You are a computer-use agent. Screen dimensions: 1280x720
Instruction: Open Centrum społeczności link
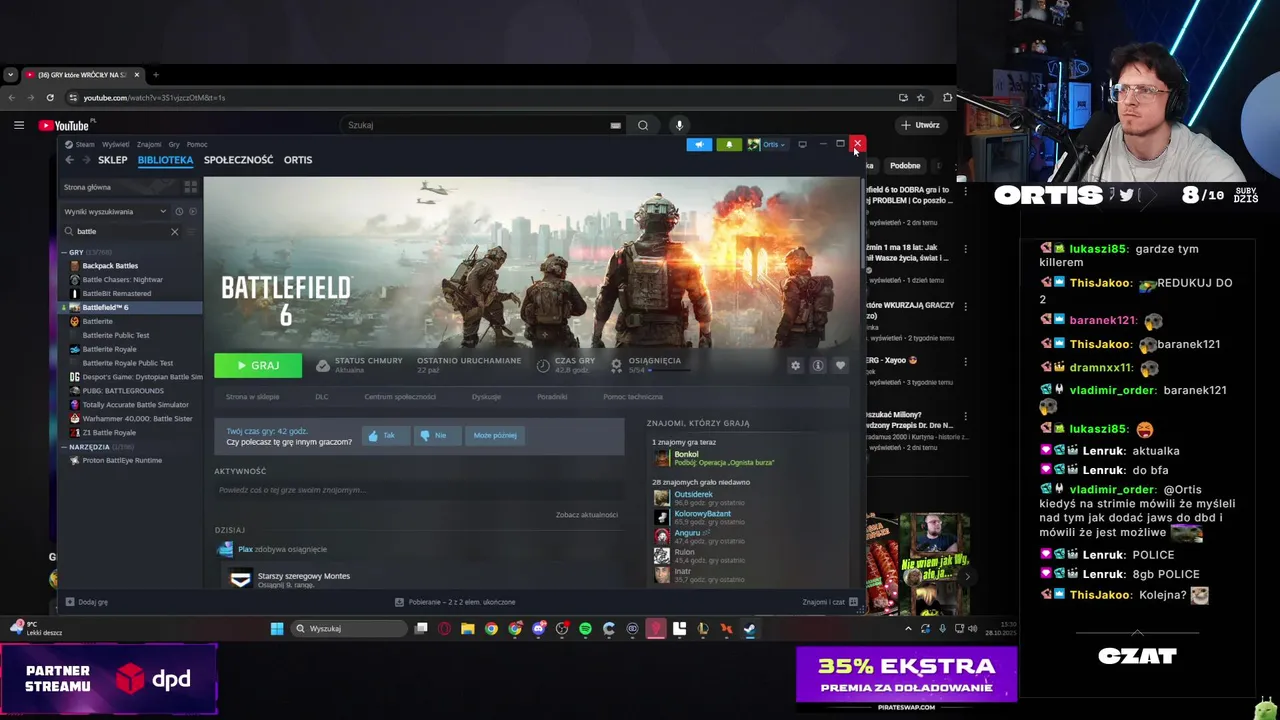pyautogui.click(x=400, y=397)
